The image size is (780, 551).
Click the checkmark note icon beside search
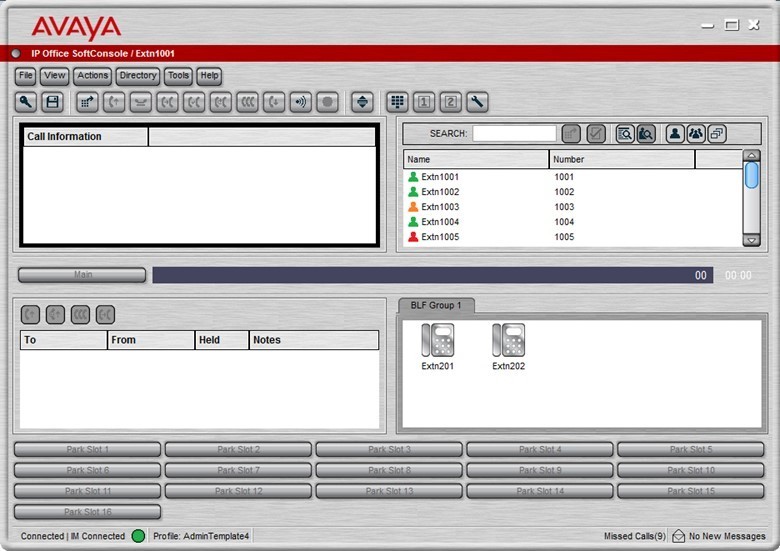tap(596, 134)
